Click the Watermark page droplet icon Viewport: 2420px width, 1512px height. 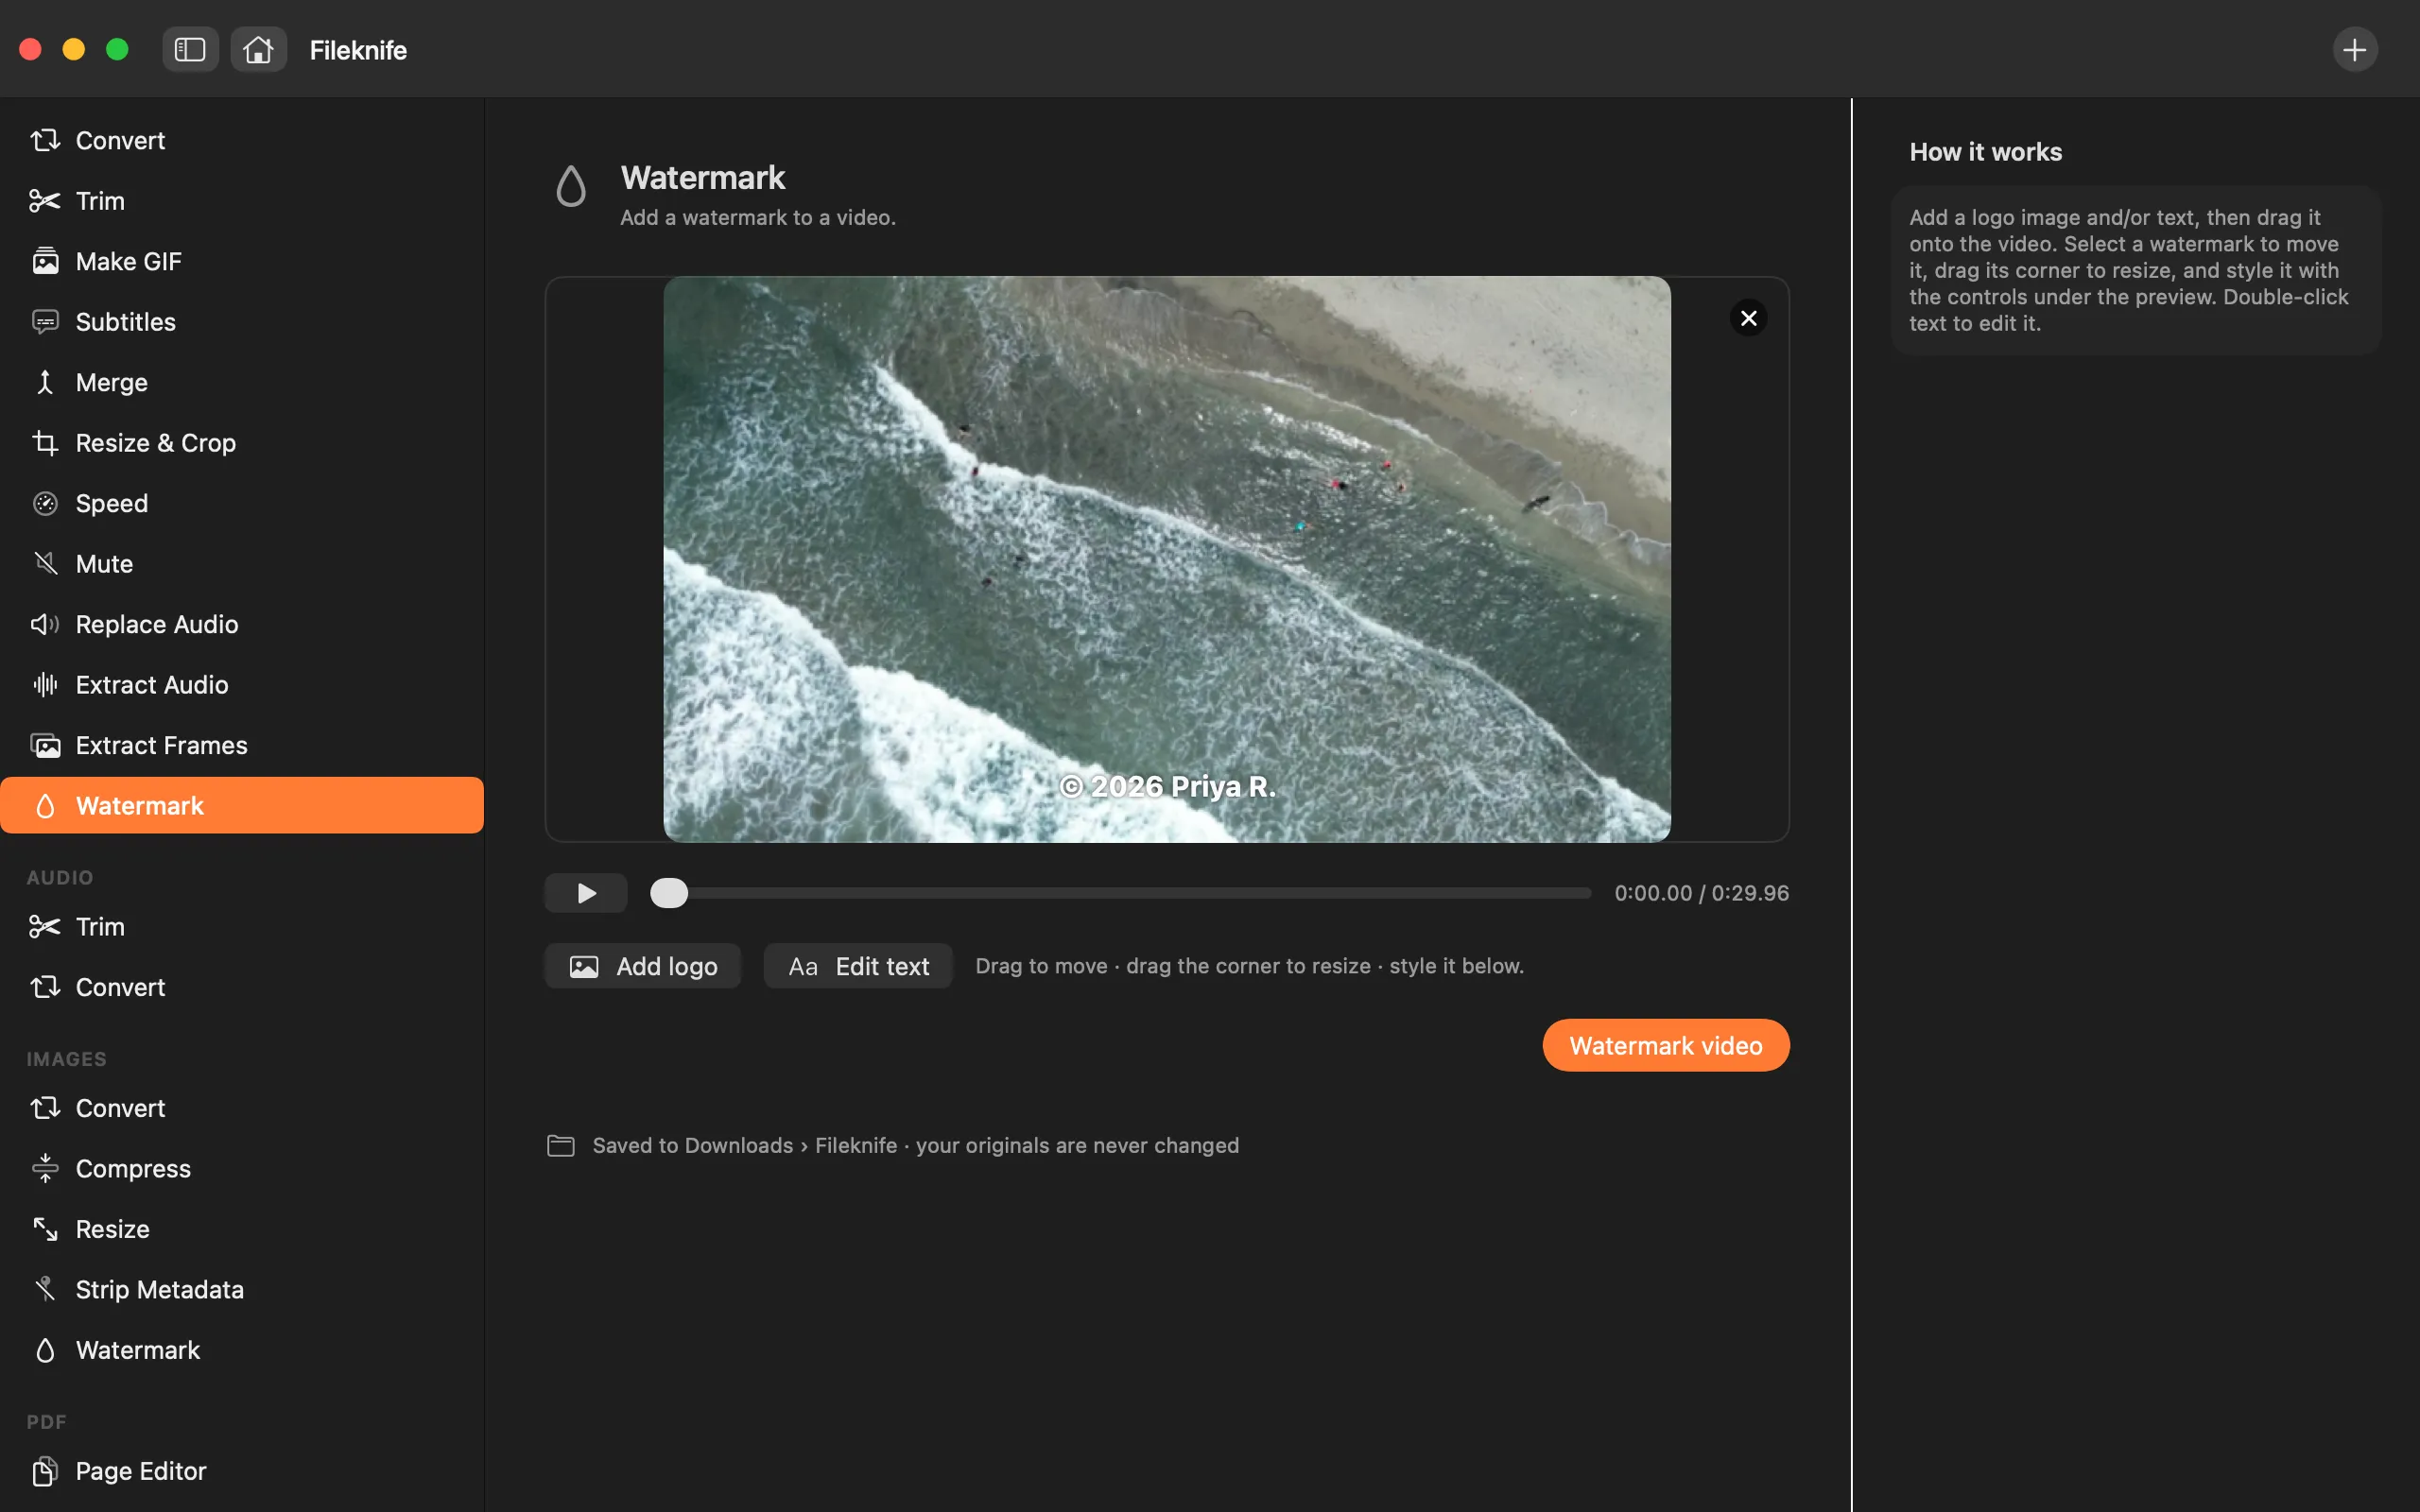point(571,186)
